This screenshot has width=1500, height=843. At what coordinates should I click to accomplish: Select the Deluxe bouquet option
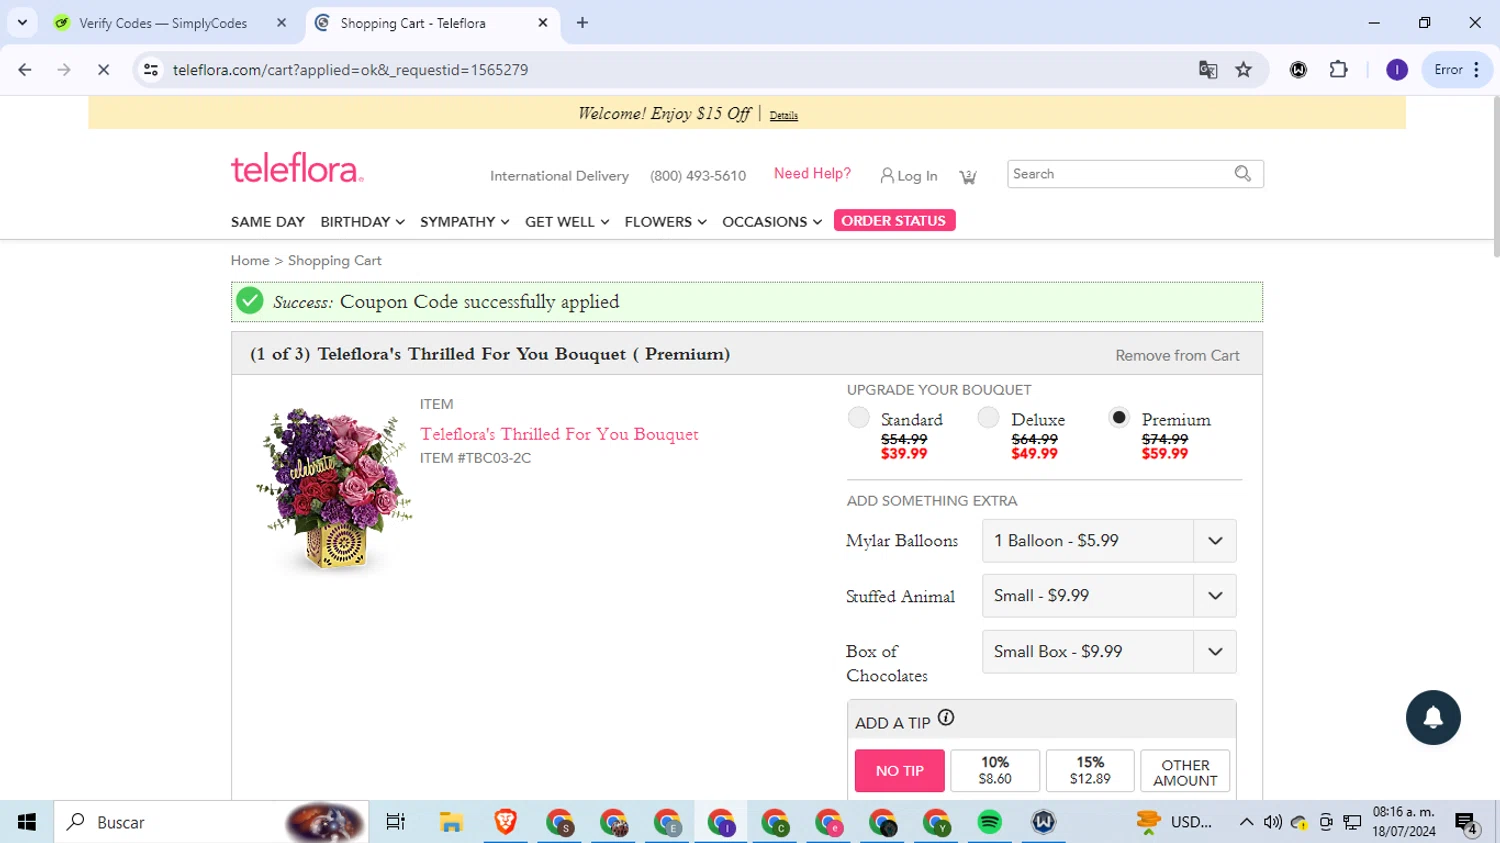(988, 418)
